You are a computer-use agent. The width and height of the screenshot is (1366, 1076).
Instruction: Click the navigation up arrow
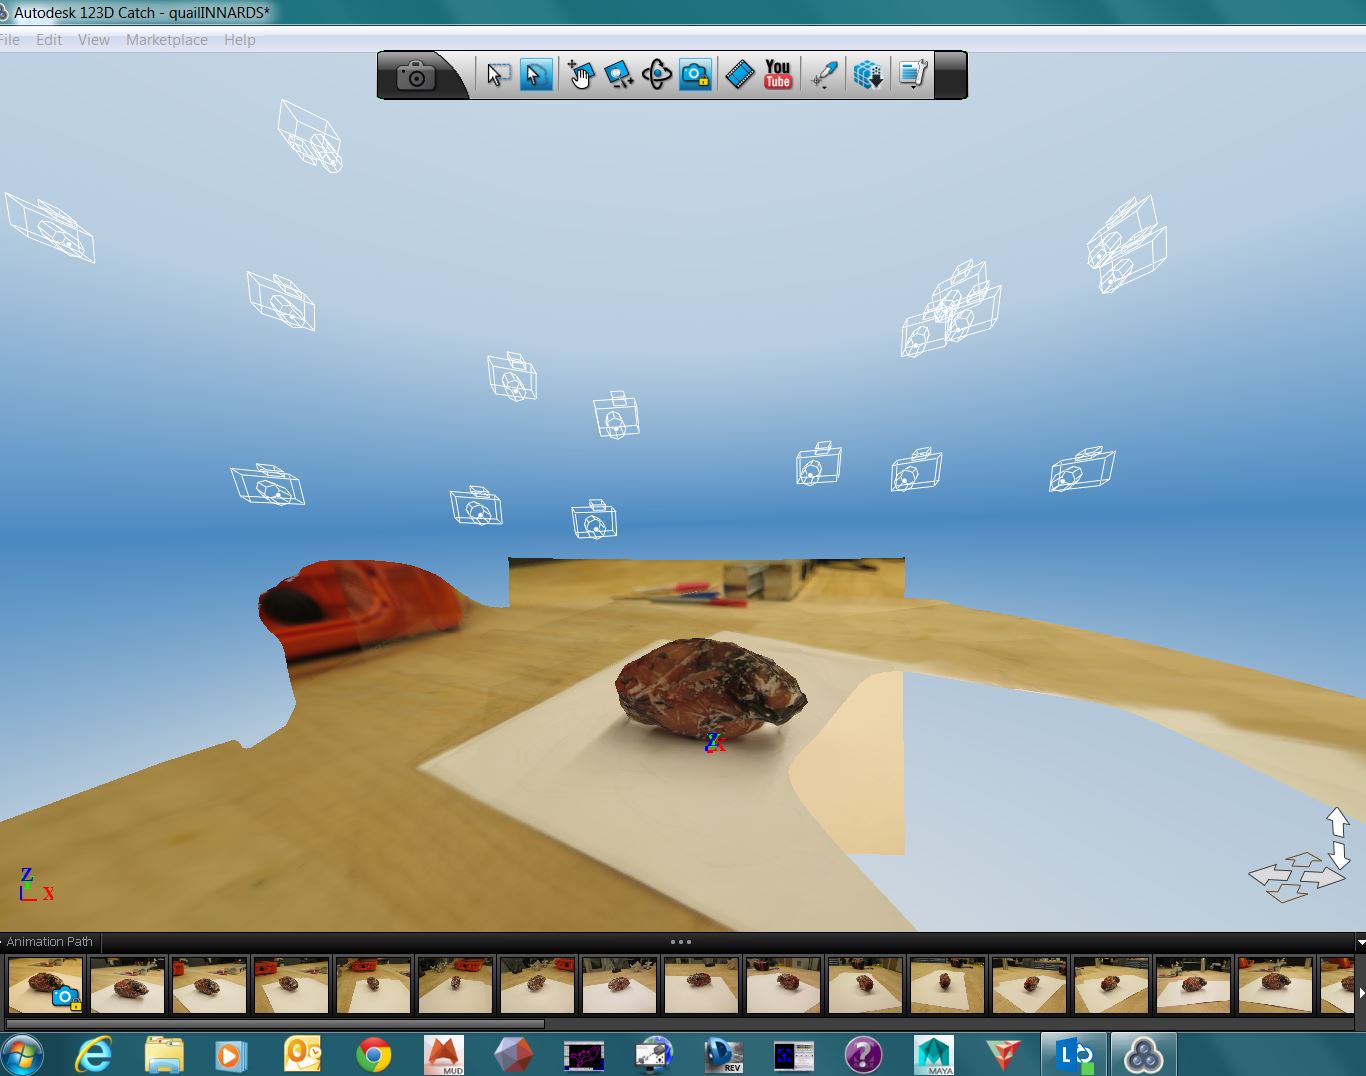[x=1337, y=822]
